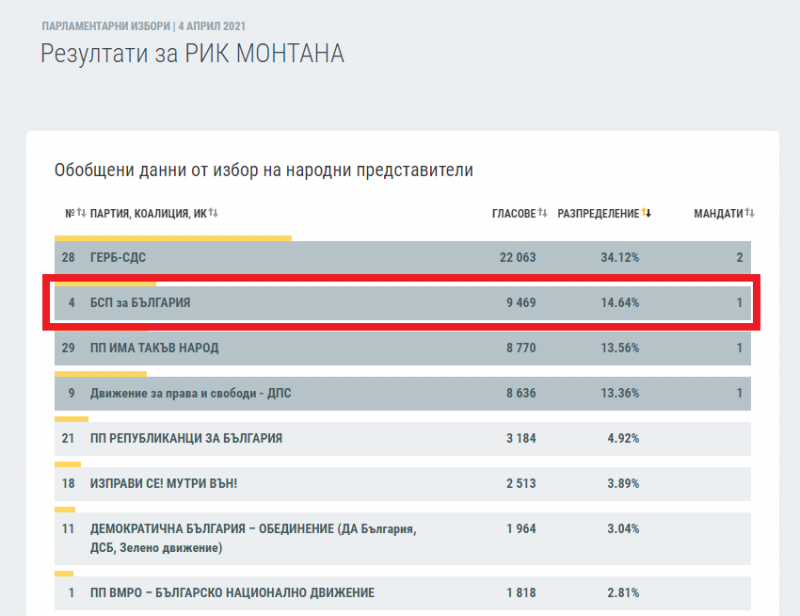Click the Резултати за РИК МОНТАНА heading
The height and width of the screenshot is (616, 800).
coord(192,54)
